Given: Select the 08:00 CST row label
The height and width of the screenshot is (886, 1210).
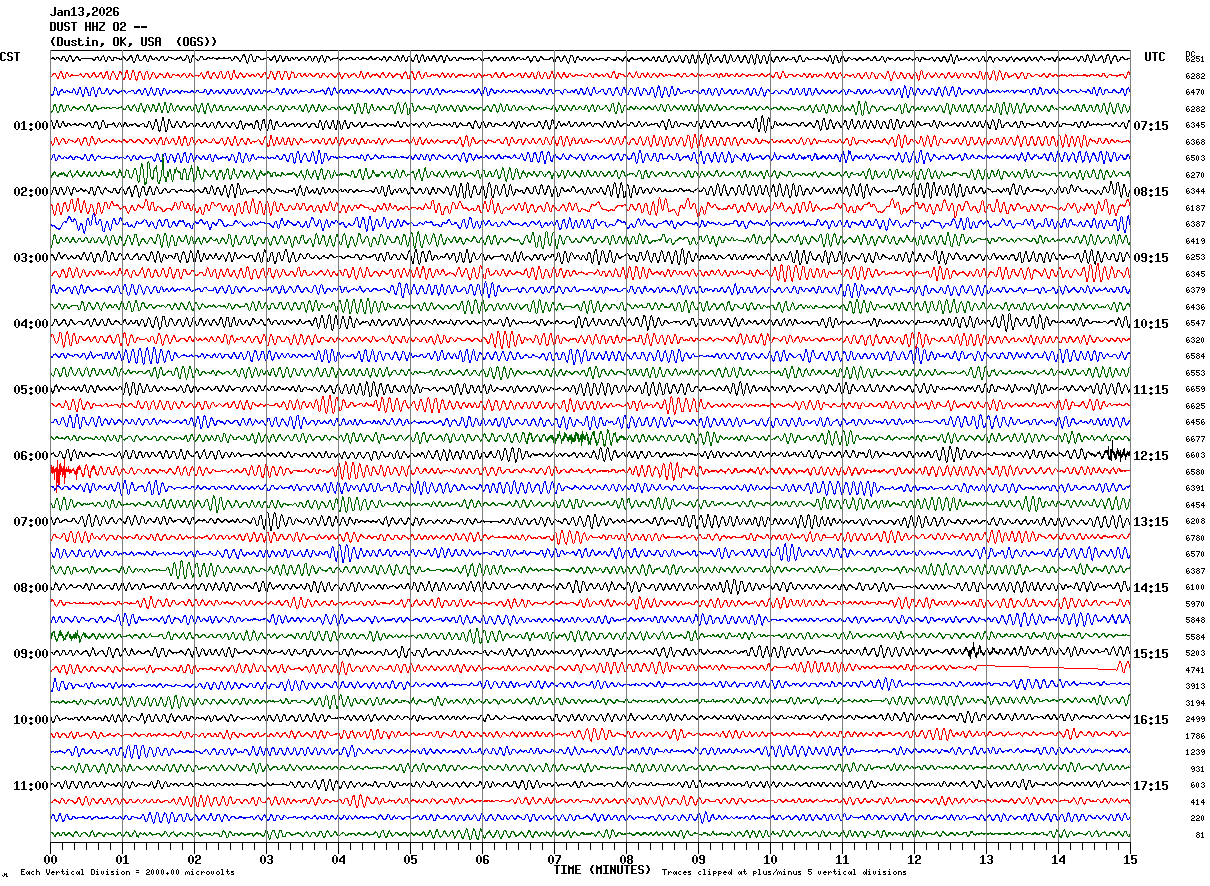Looking at the screenshot, I should pos(31,588).
